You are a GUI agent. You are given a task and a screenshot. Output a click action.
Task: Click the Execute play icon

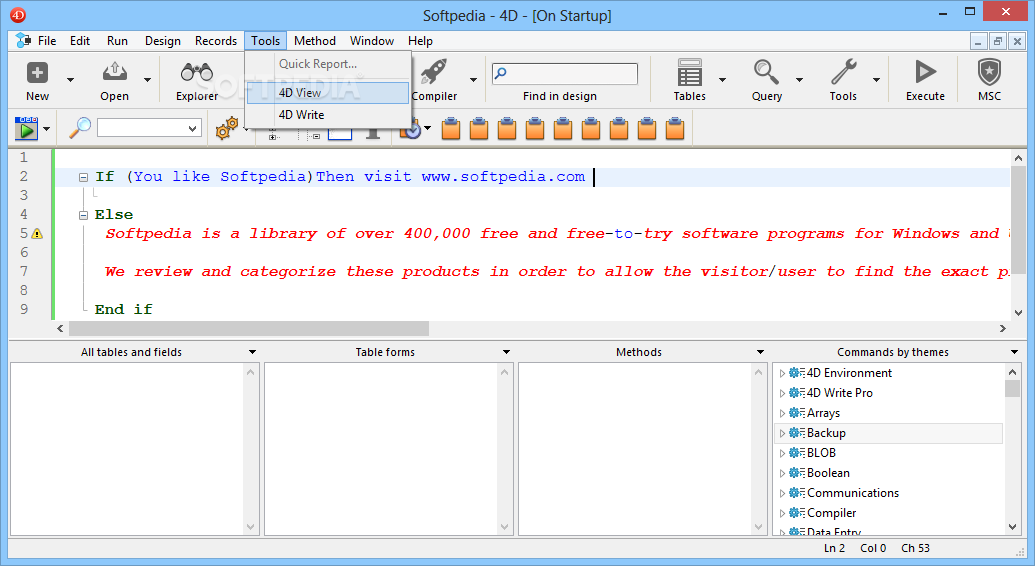tap(925, 72)
